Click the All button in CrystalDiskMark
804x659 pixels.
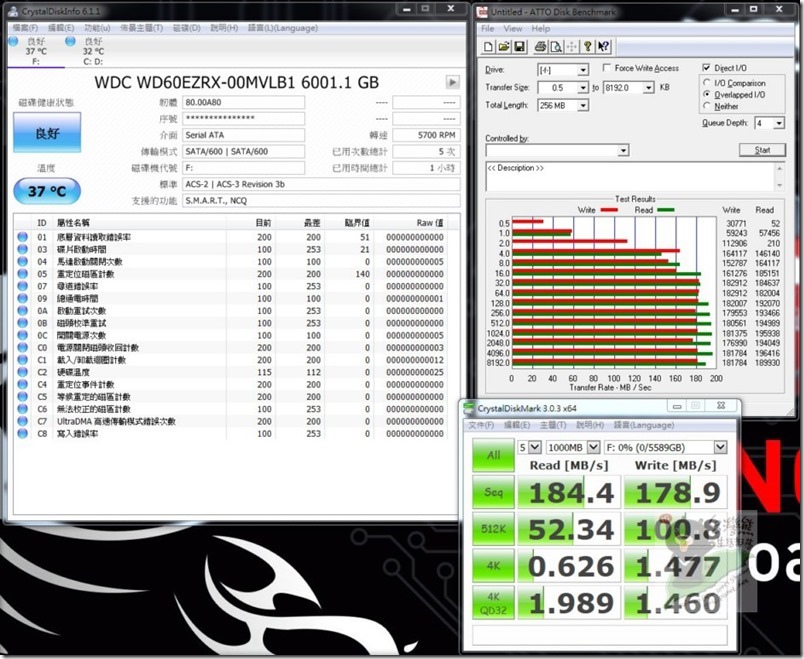(493, 455)
